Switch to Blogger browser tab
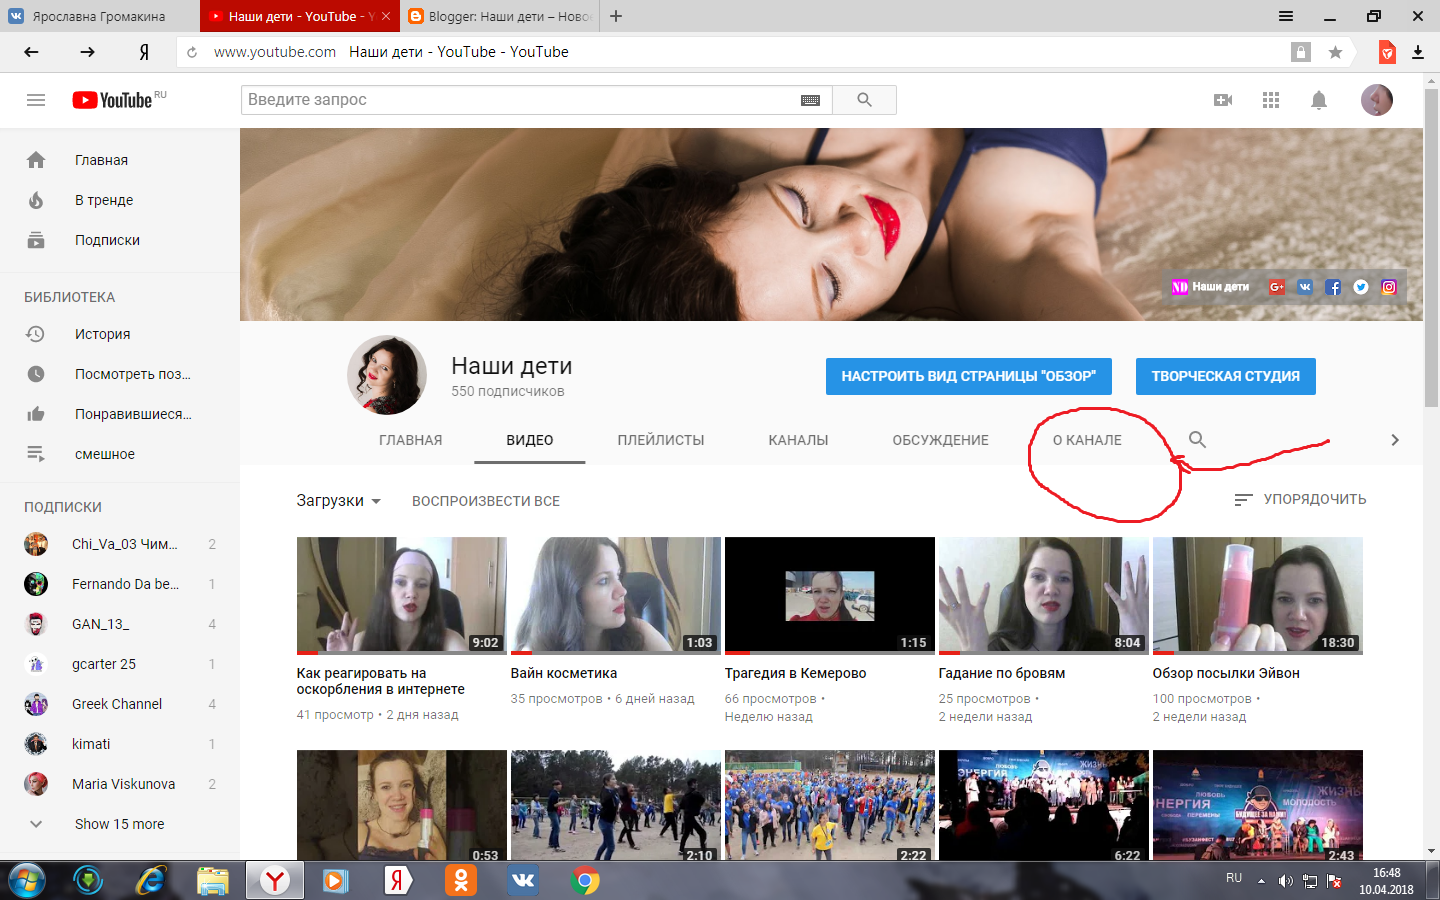 (499, 16)
